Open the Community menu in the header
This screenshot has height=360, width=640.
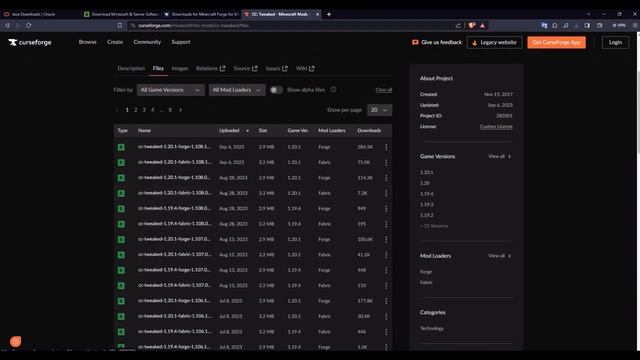point(147,42)
